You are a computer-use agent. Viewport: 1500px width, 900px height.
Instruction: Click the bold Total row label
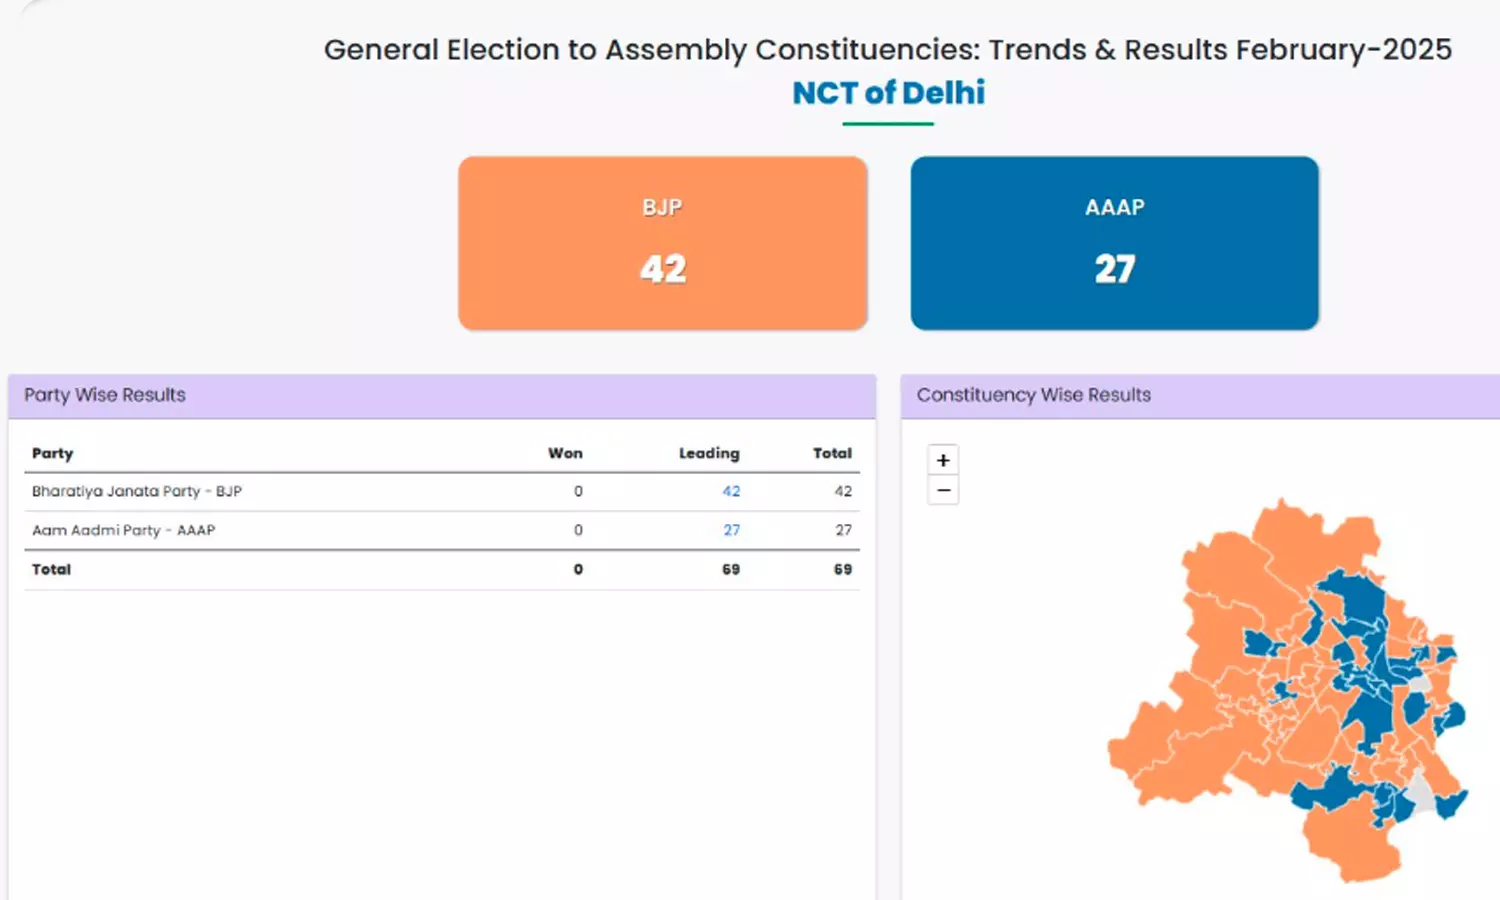click(52, 569)
